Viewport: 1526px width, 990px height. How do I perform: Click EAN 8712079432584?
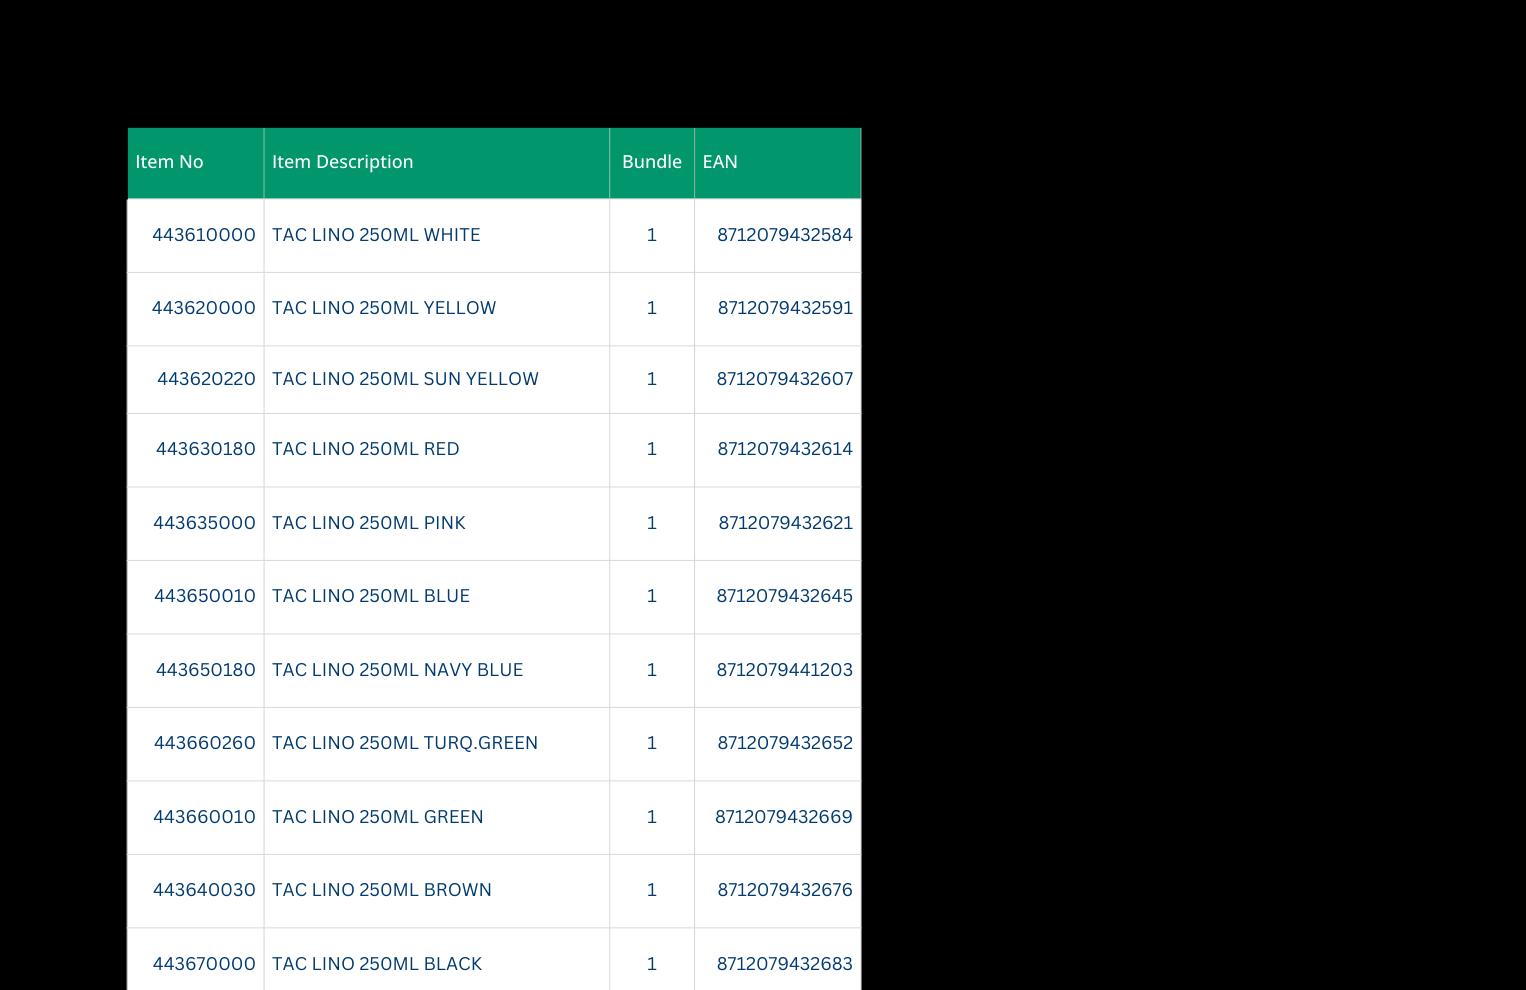click(785, 235)
